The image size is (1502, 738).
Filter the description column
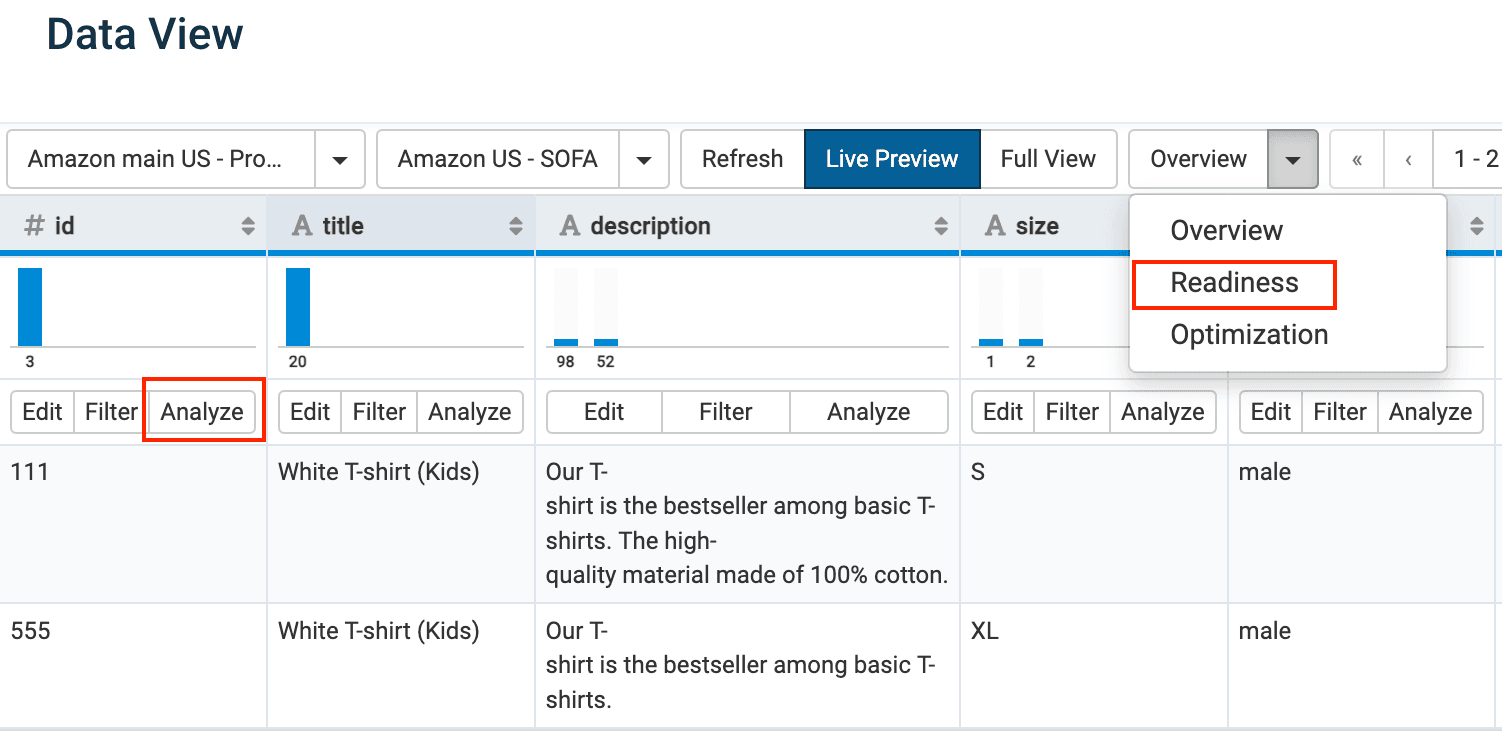point(726,412)
